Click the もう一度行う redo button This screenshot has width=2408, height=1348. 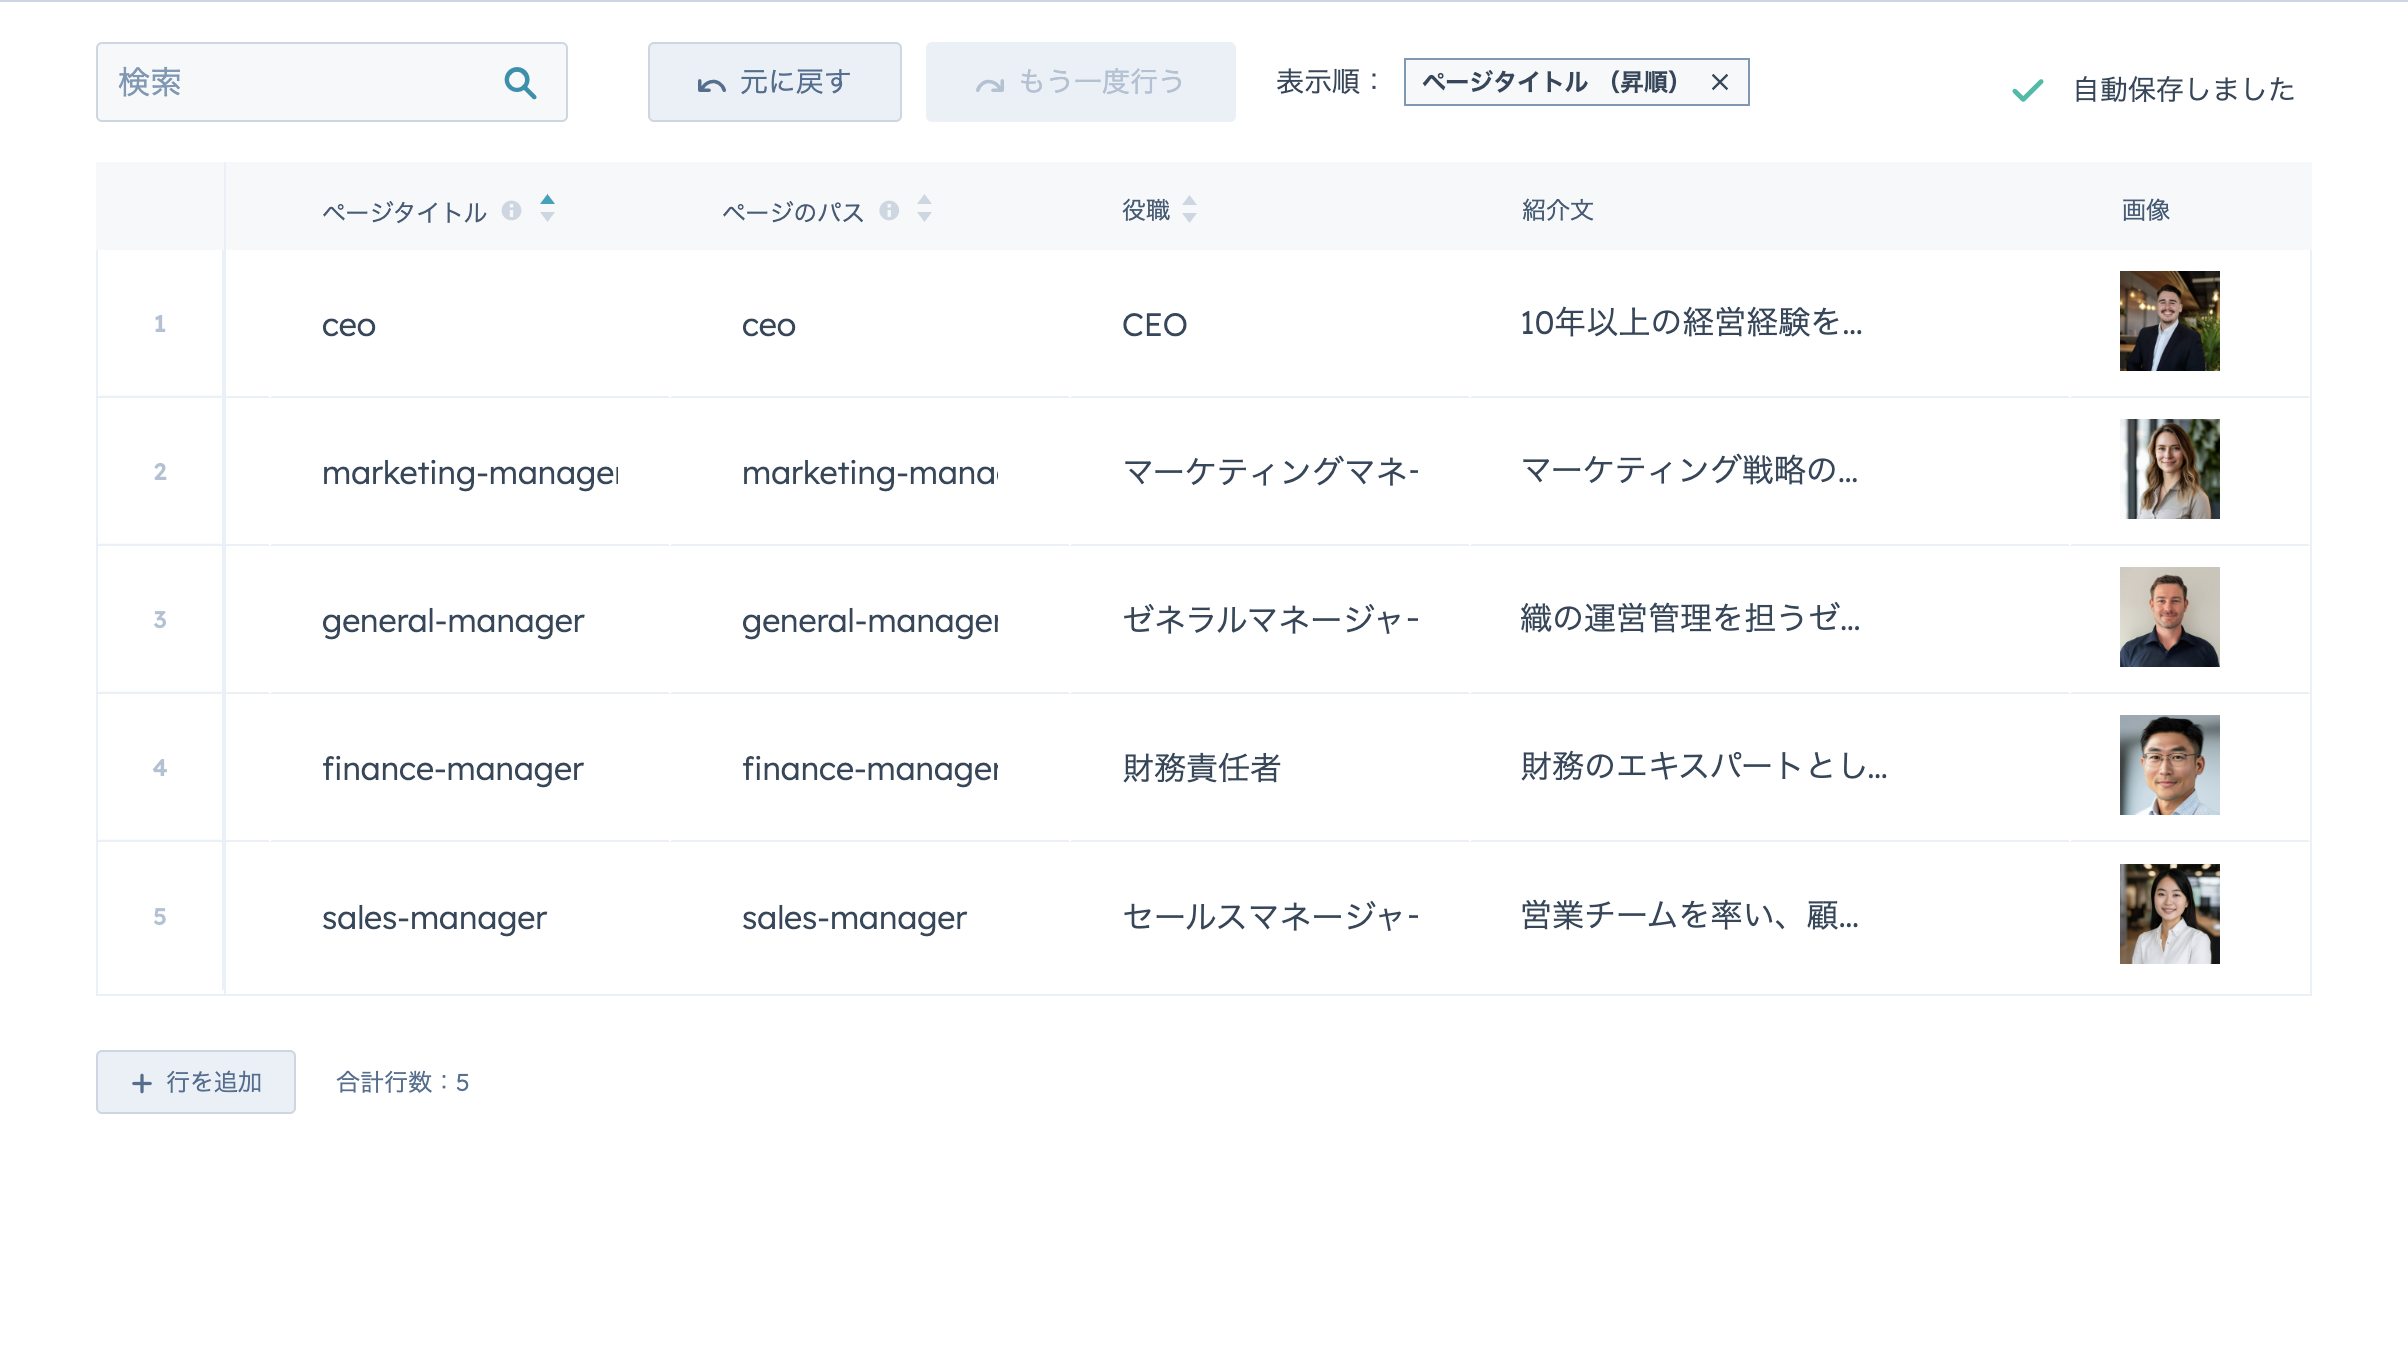point(1080,82)
